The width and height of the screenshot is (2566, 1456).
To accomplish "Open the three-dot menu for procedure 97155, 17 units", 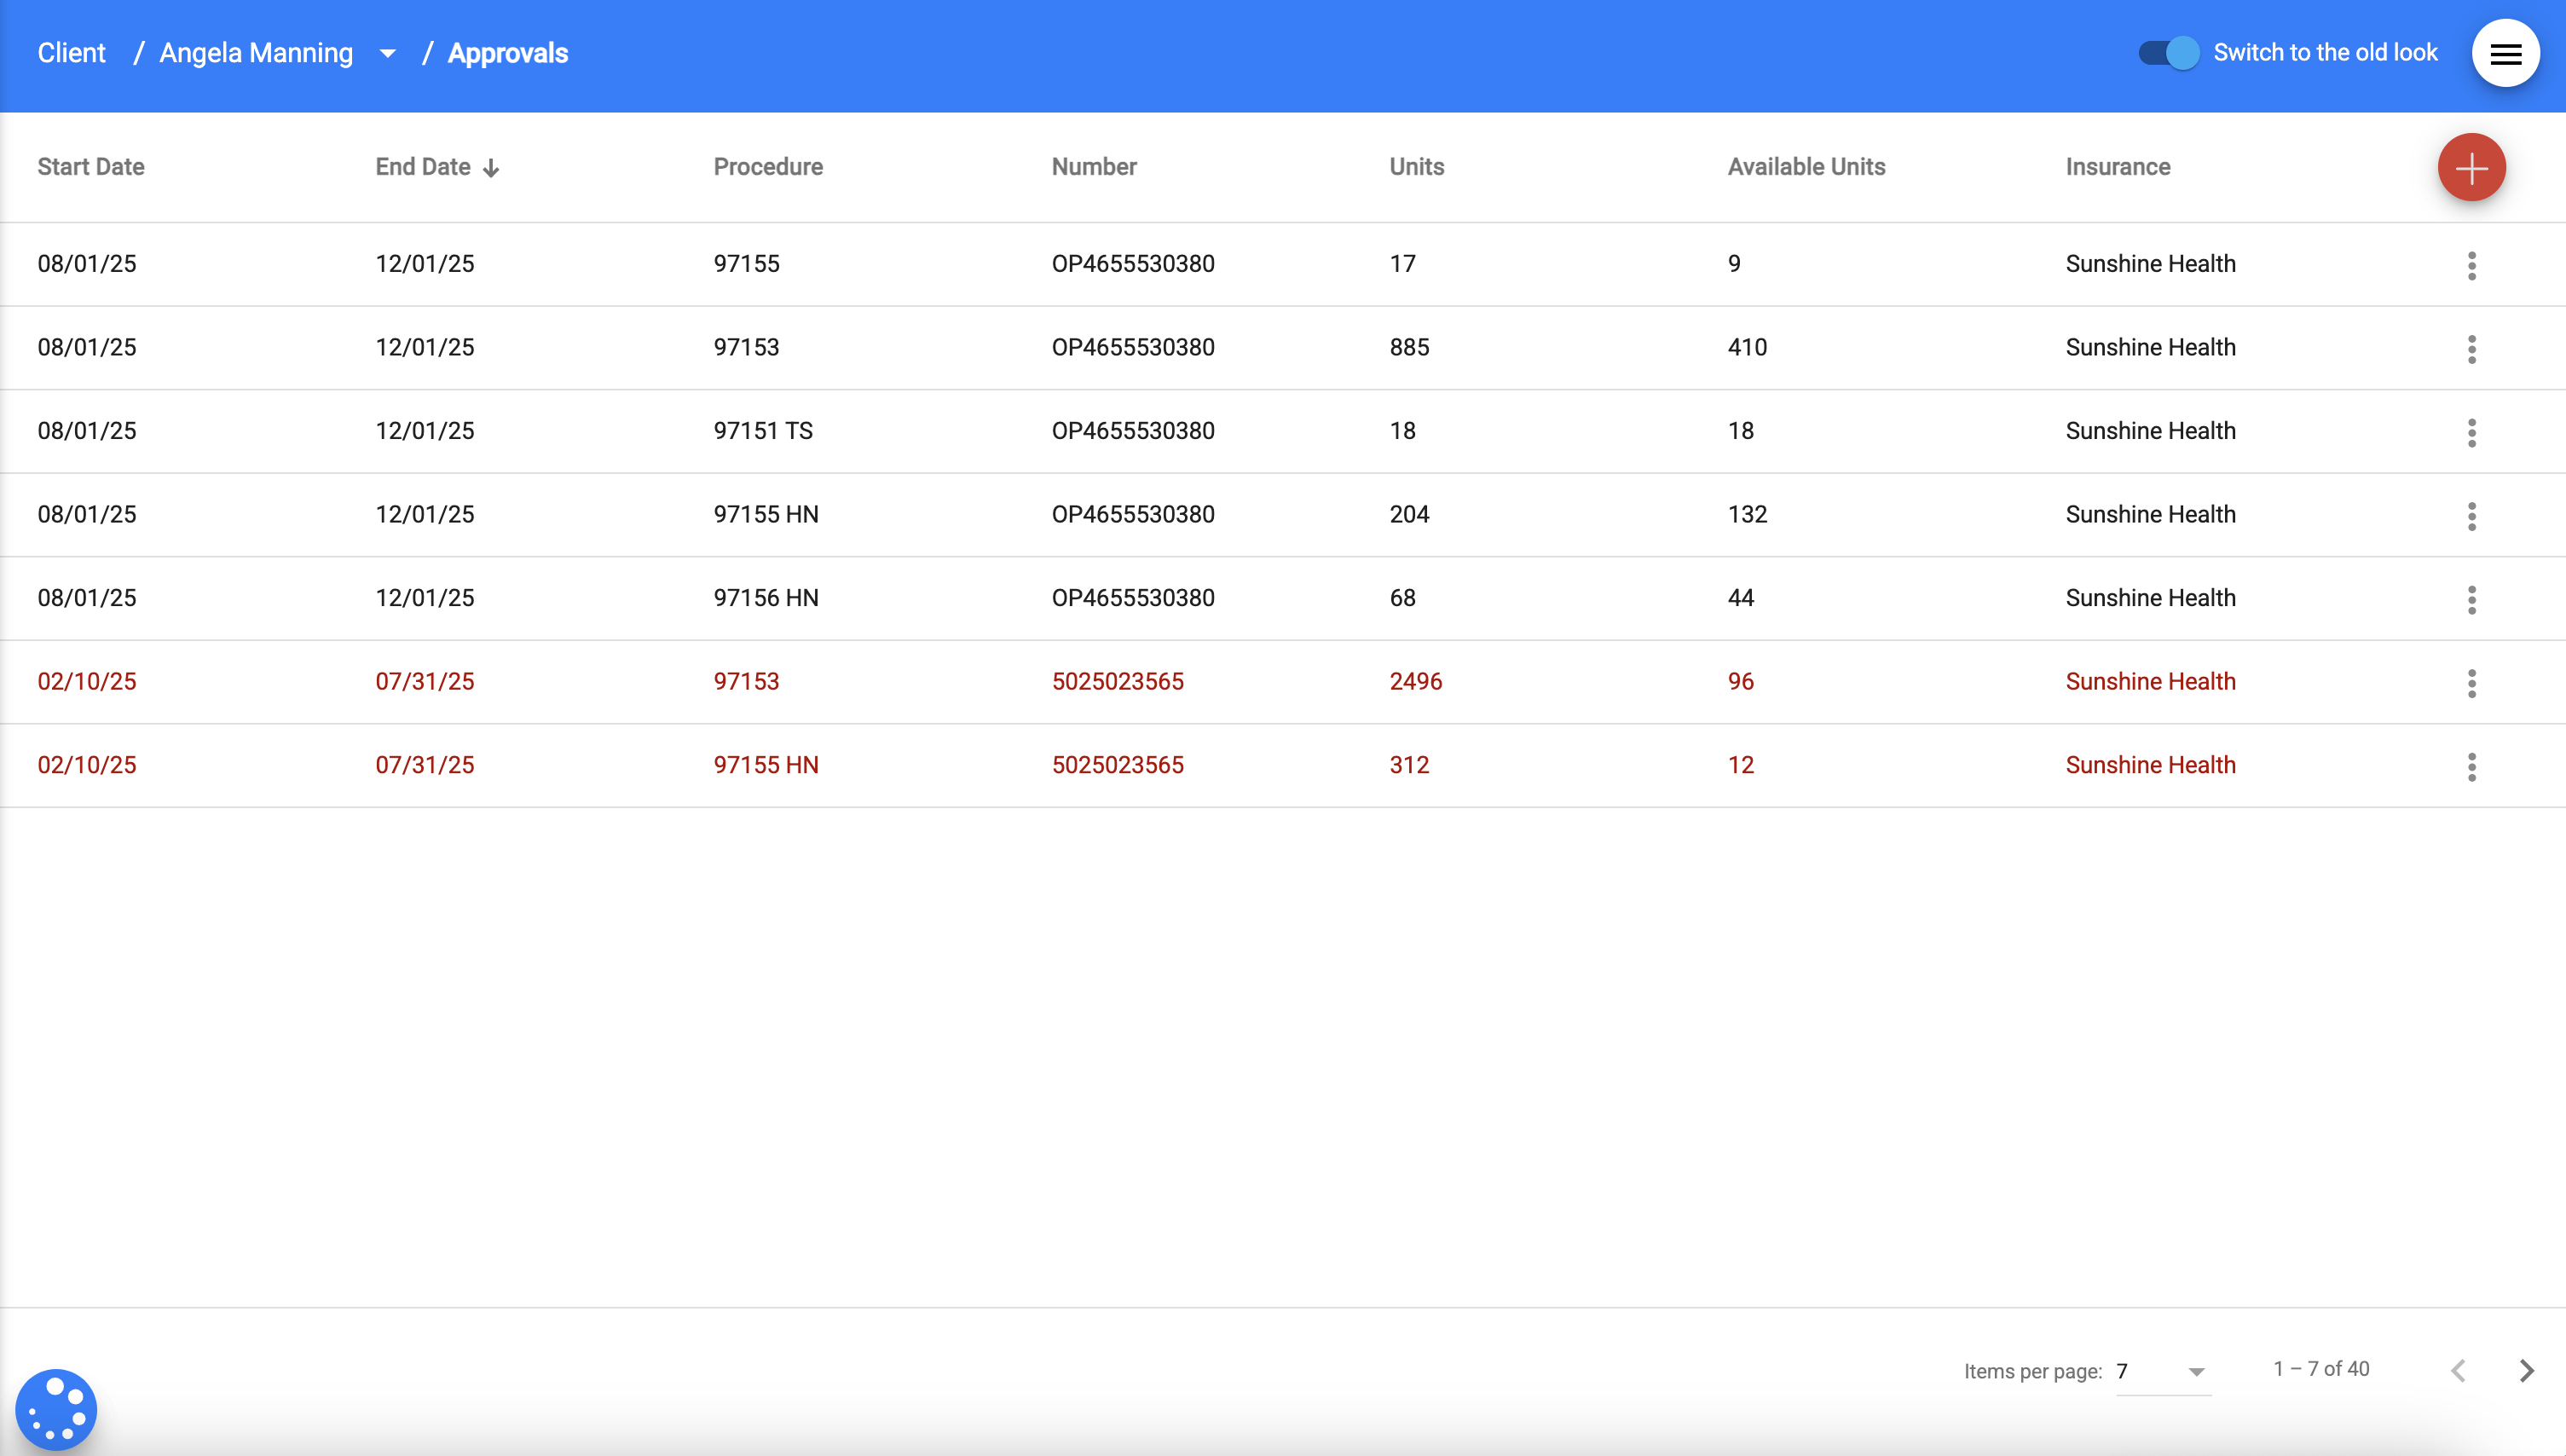I will (2471, 265).
